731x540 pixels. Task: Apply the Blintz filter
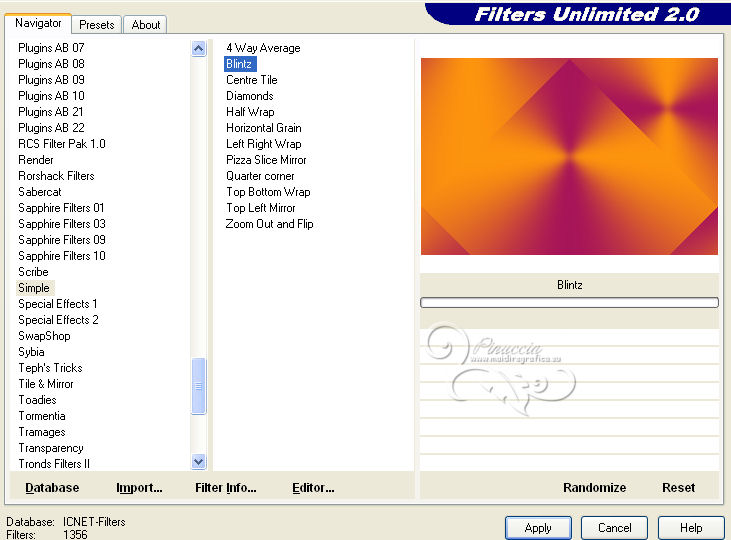(538, 528)
